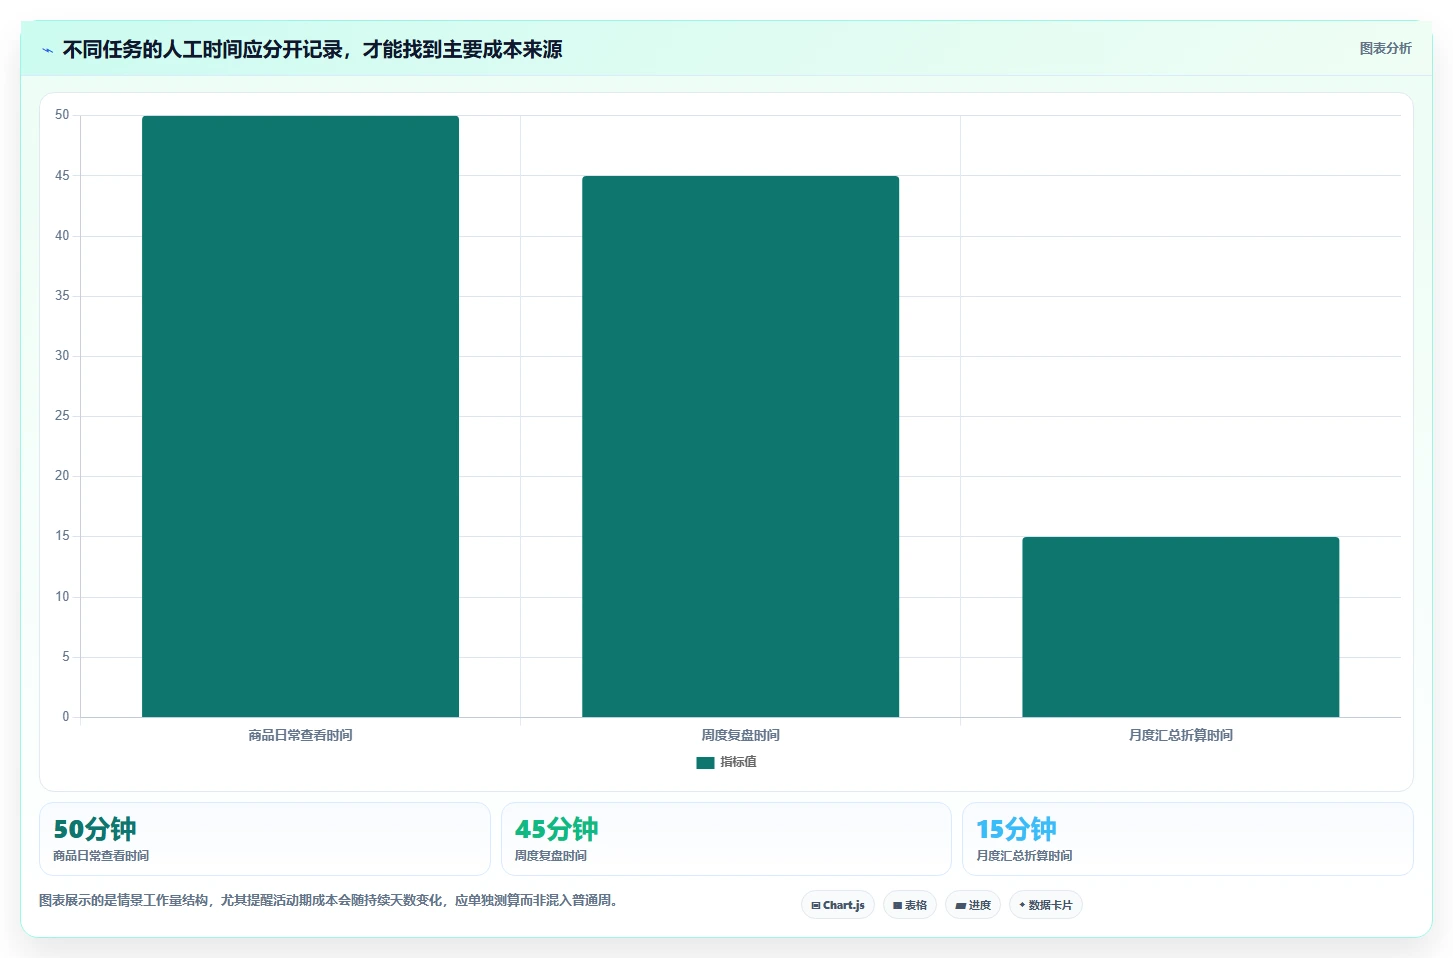Image resolution: width=1453 pixels, height=958 pixels.
Task: Click the y-axis value 50
Action: [x=62, y=115]
